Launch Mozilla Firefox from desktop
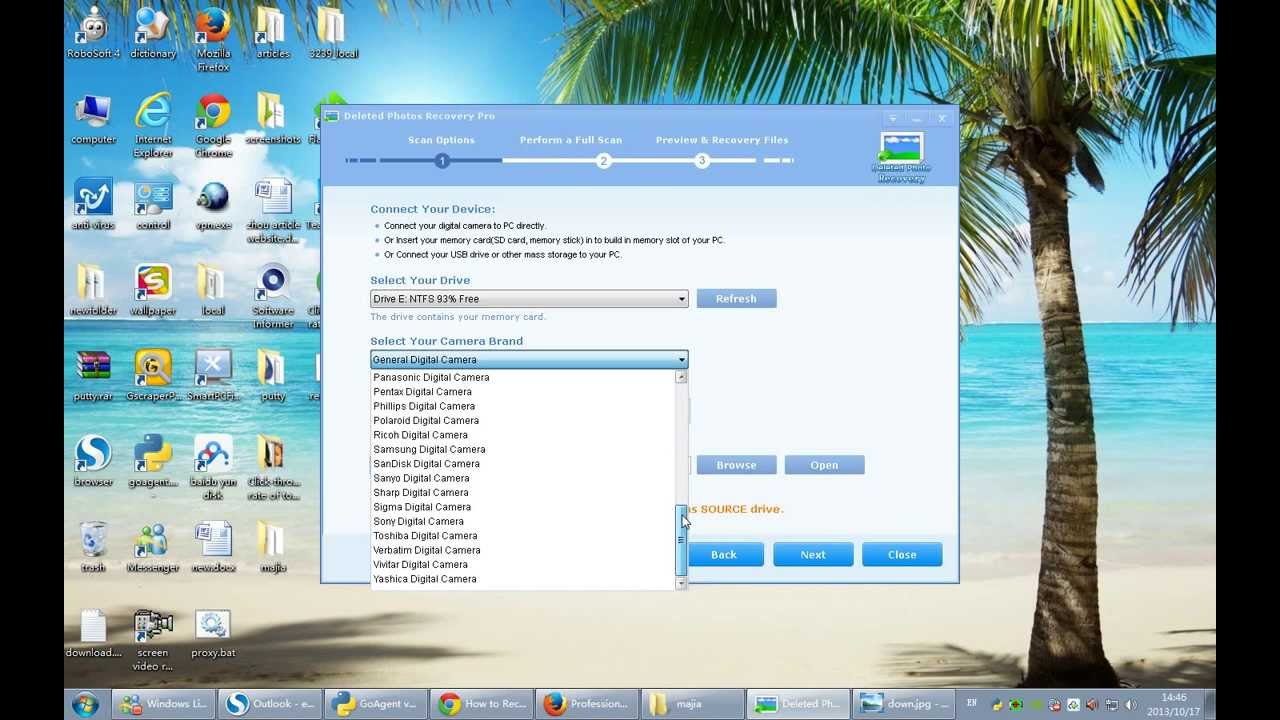Image resolution: width=1280 pixels, height=720 pixels. pos(213,38)
